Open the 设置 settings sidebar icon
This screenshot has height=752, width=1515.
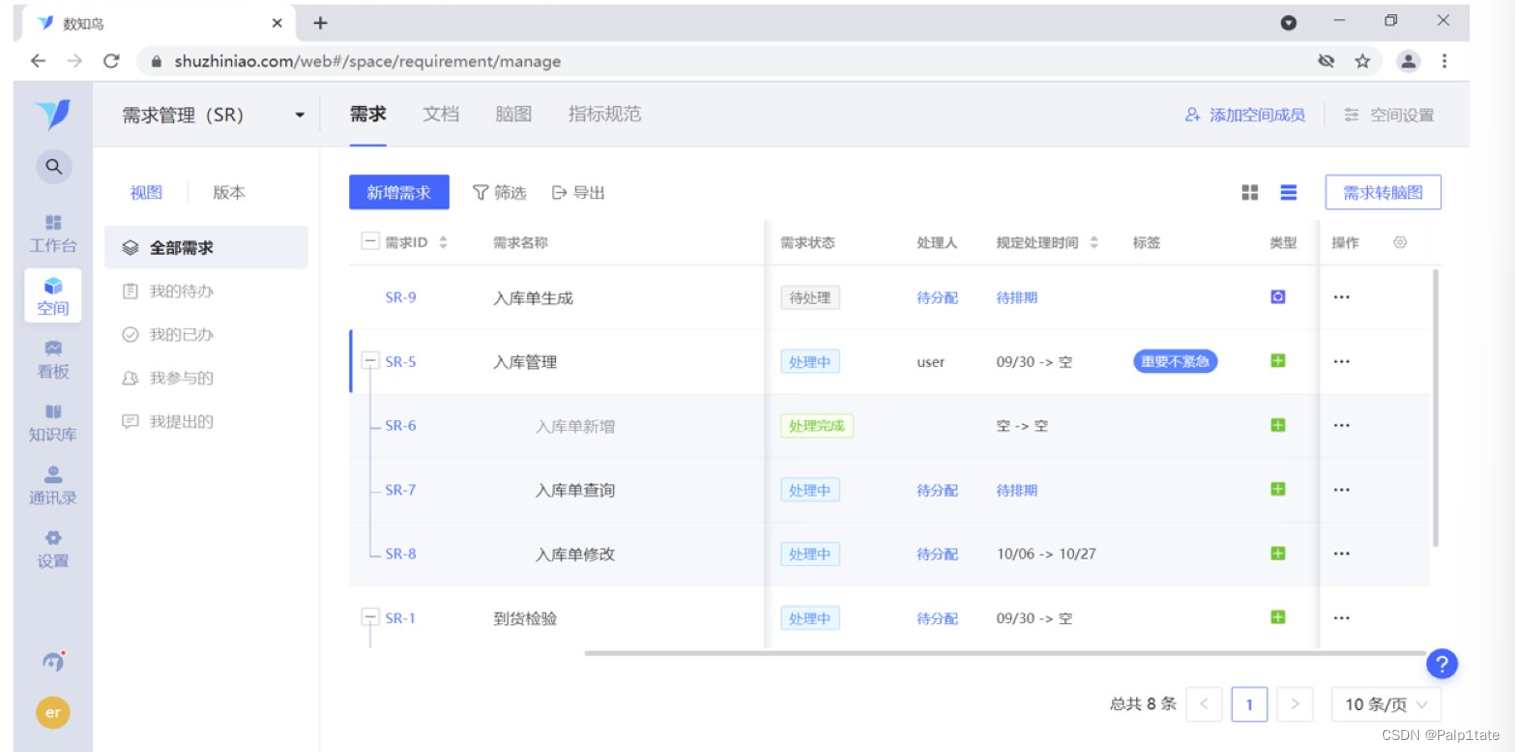pos(53,549)
